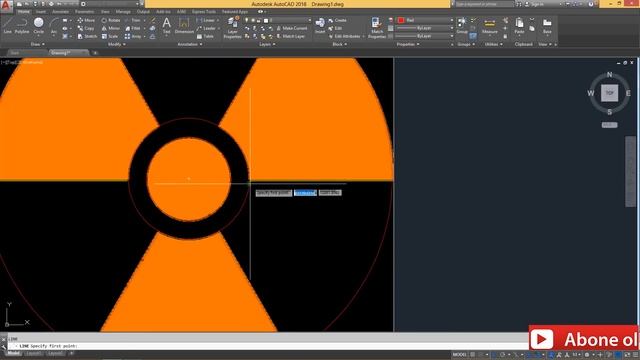The image size is (640, 360).
Task: Open the second ByLayer linetype dropdown
Action: tap(424, 36)
